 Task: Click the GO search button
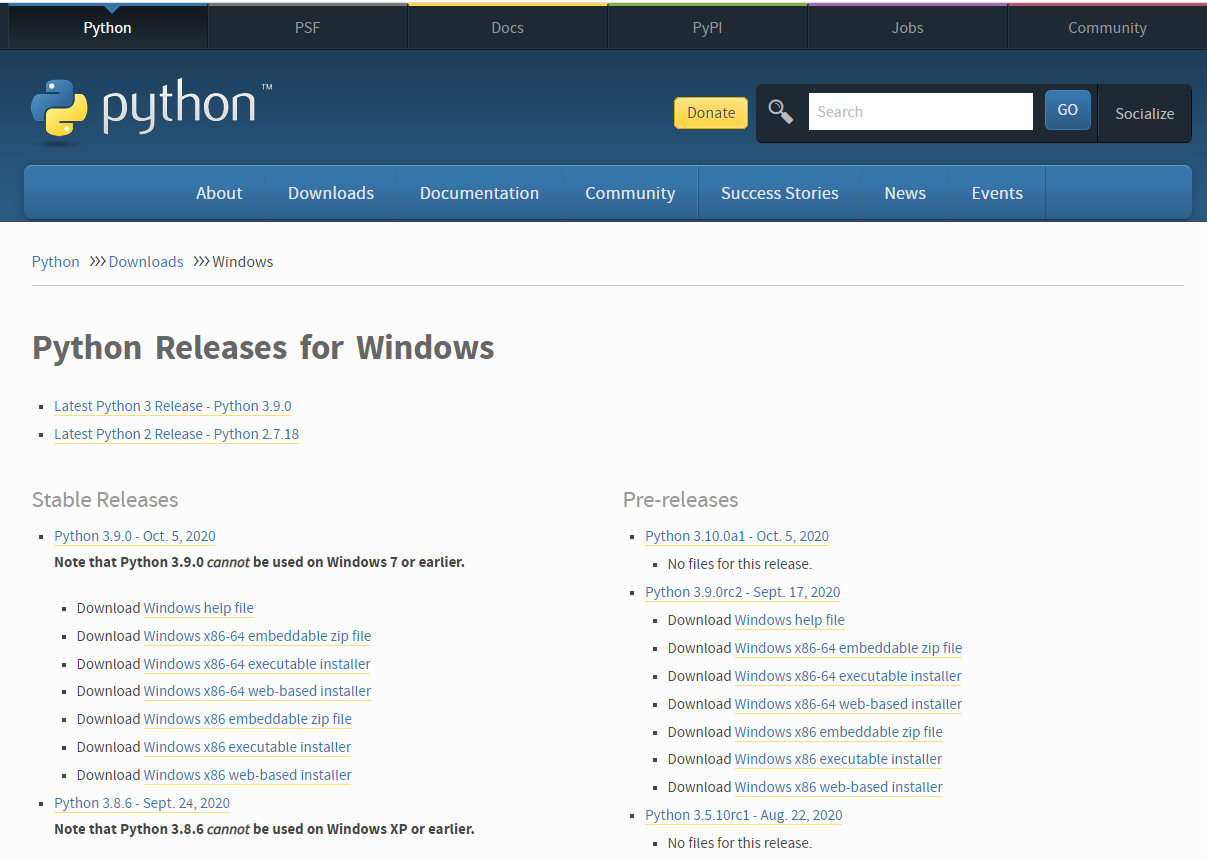(1068, 111)
